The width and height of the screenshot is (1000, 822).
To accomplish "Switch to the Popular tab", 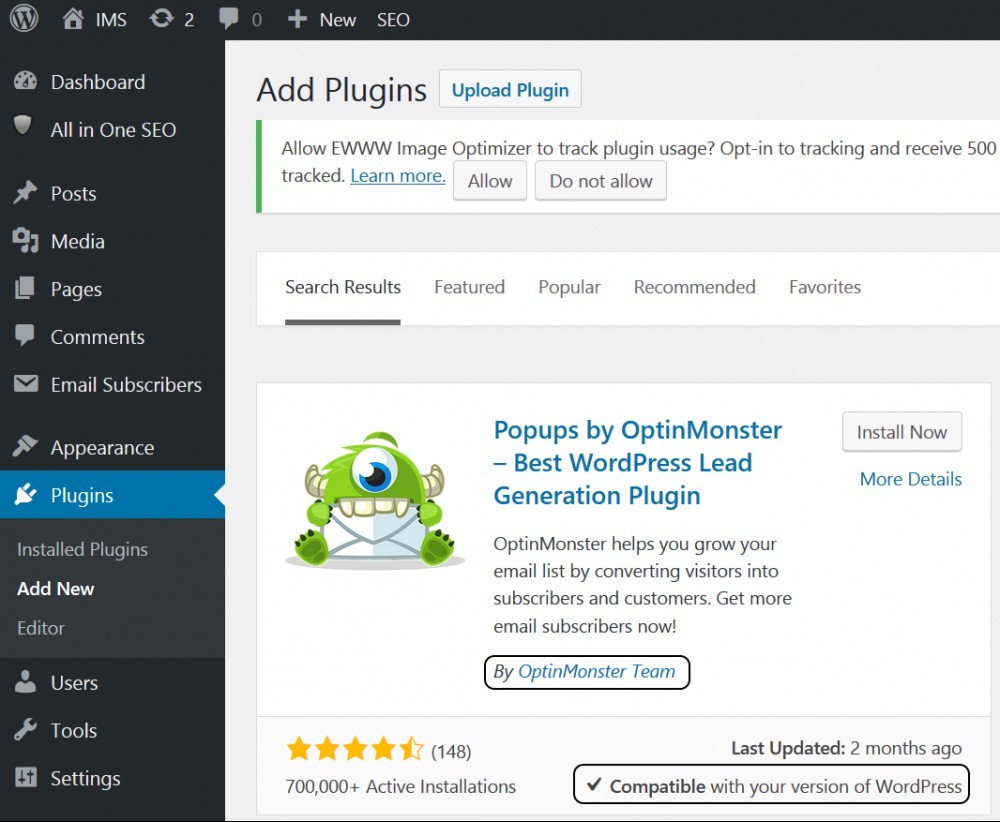I will click(x=569, y=287).
